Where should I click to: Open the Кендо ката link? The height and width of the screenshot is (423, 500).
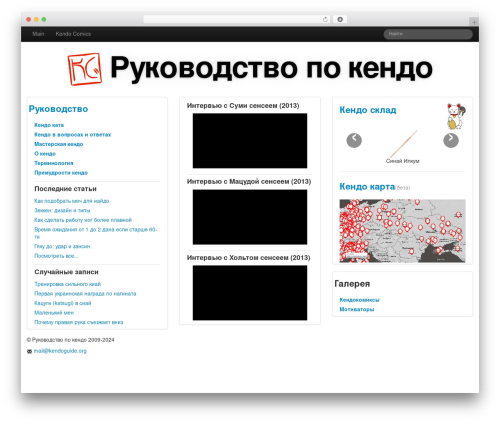[x=49, y=125]
